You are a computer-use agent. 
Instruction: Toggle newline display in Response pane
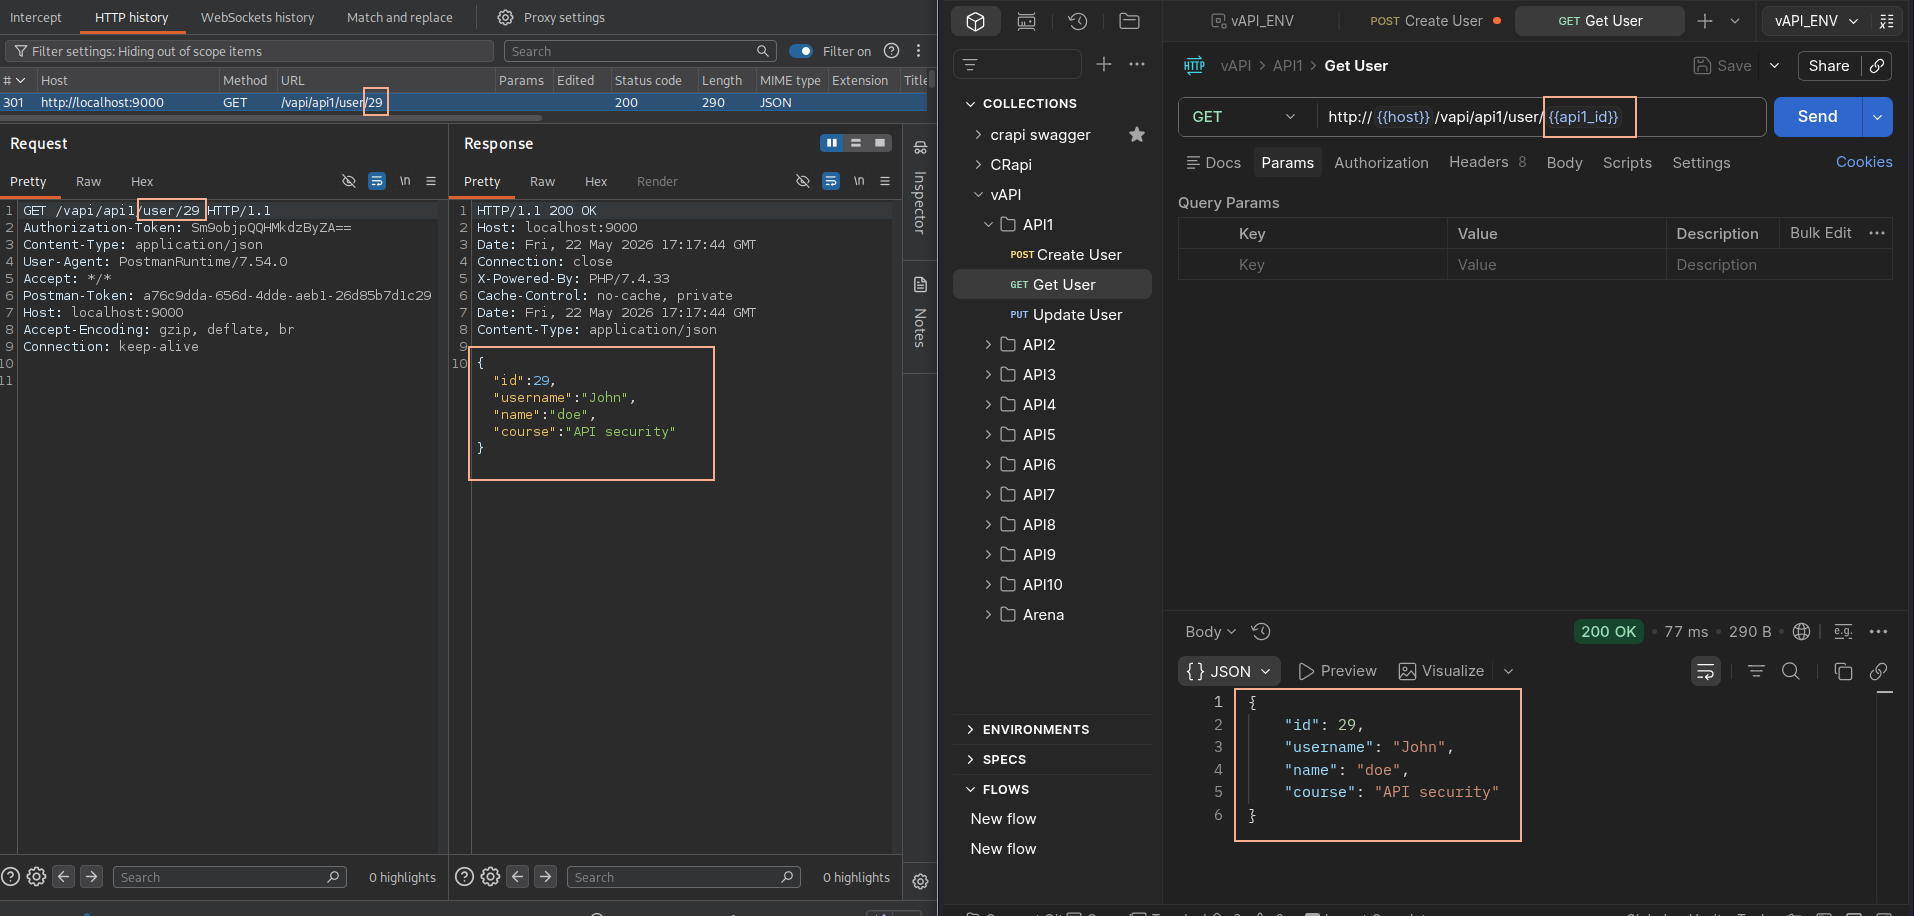click(859, 181)
